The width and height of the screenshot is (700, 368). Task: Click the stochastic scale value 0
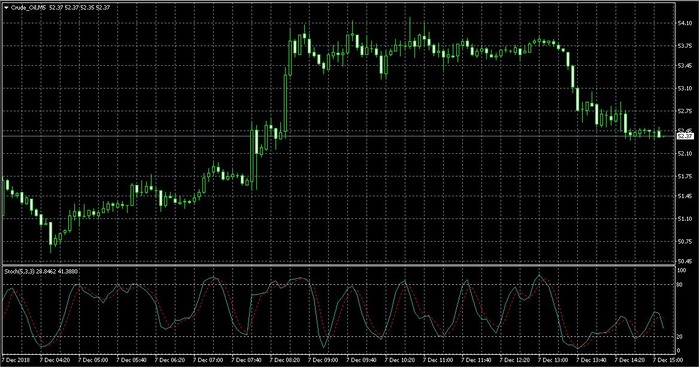pyautogui.click(x=679, y=351)
